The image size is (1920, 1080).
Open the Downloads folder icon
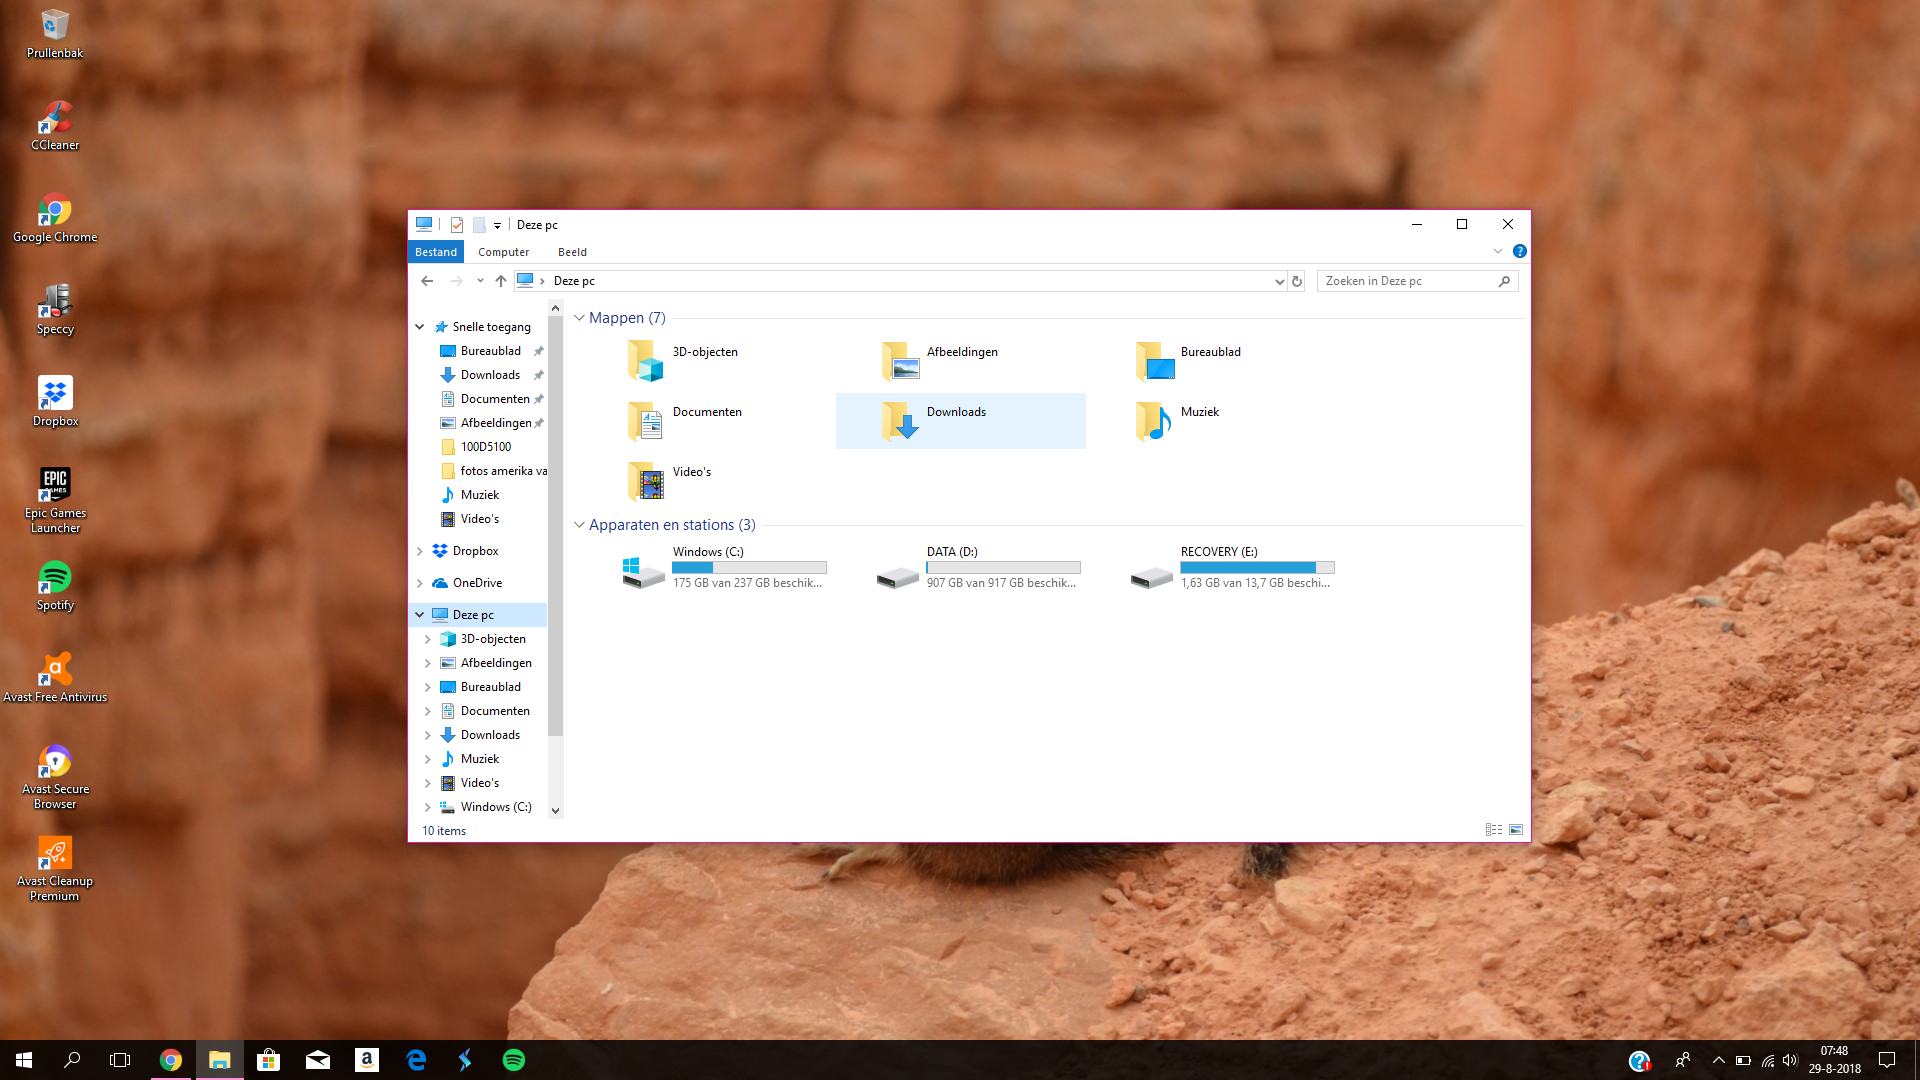[899, 421]
